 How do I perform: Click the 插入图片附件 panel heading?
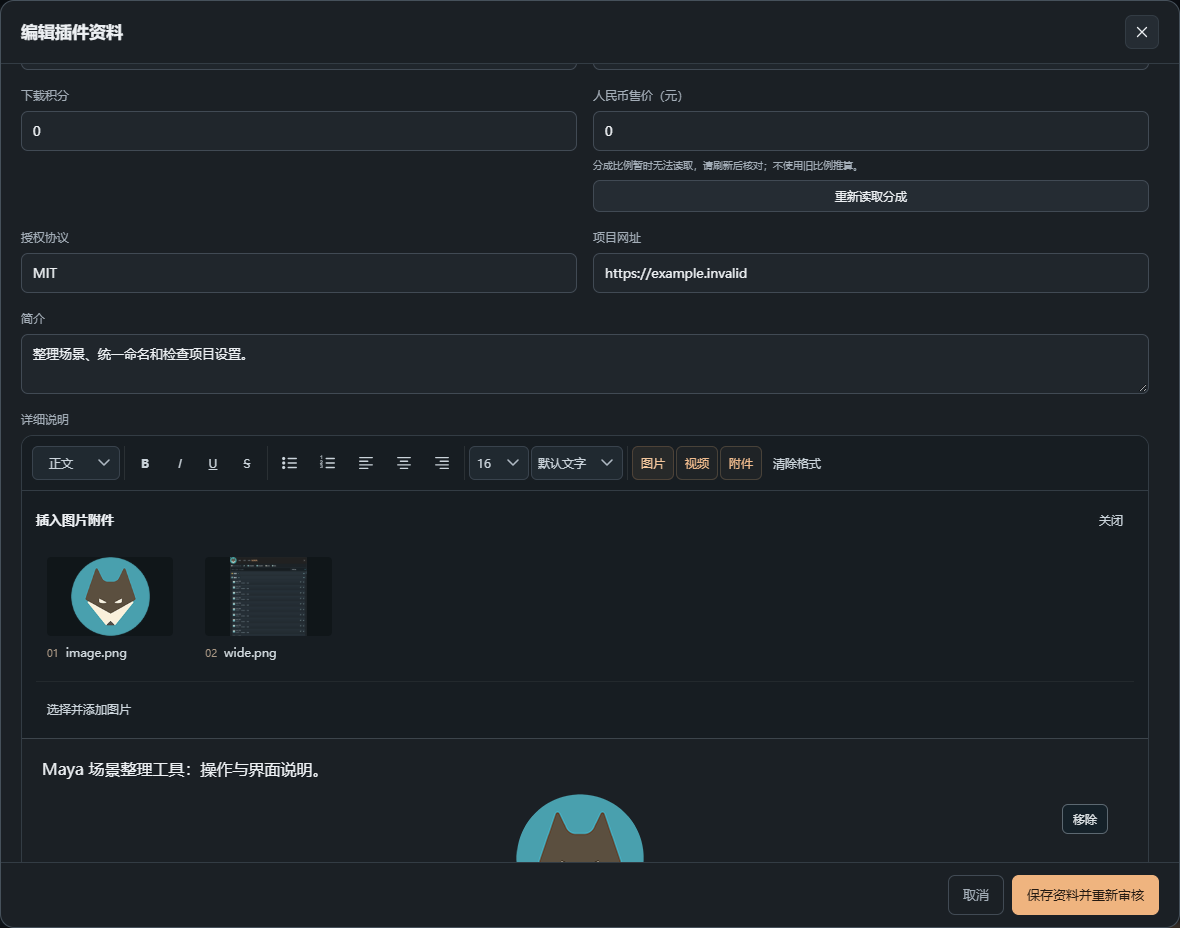coord(75,521)
